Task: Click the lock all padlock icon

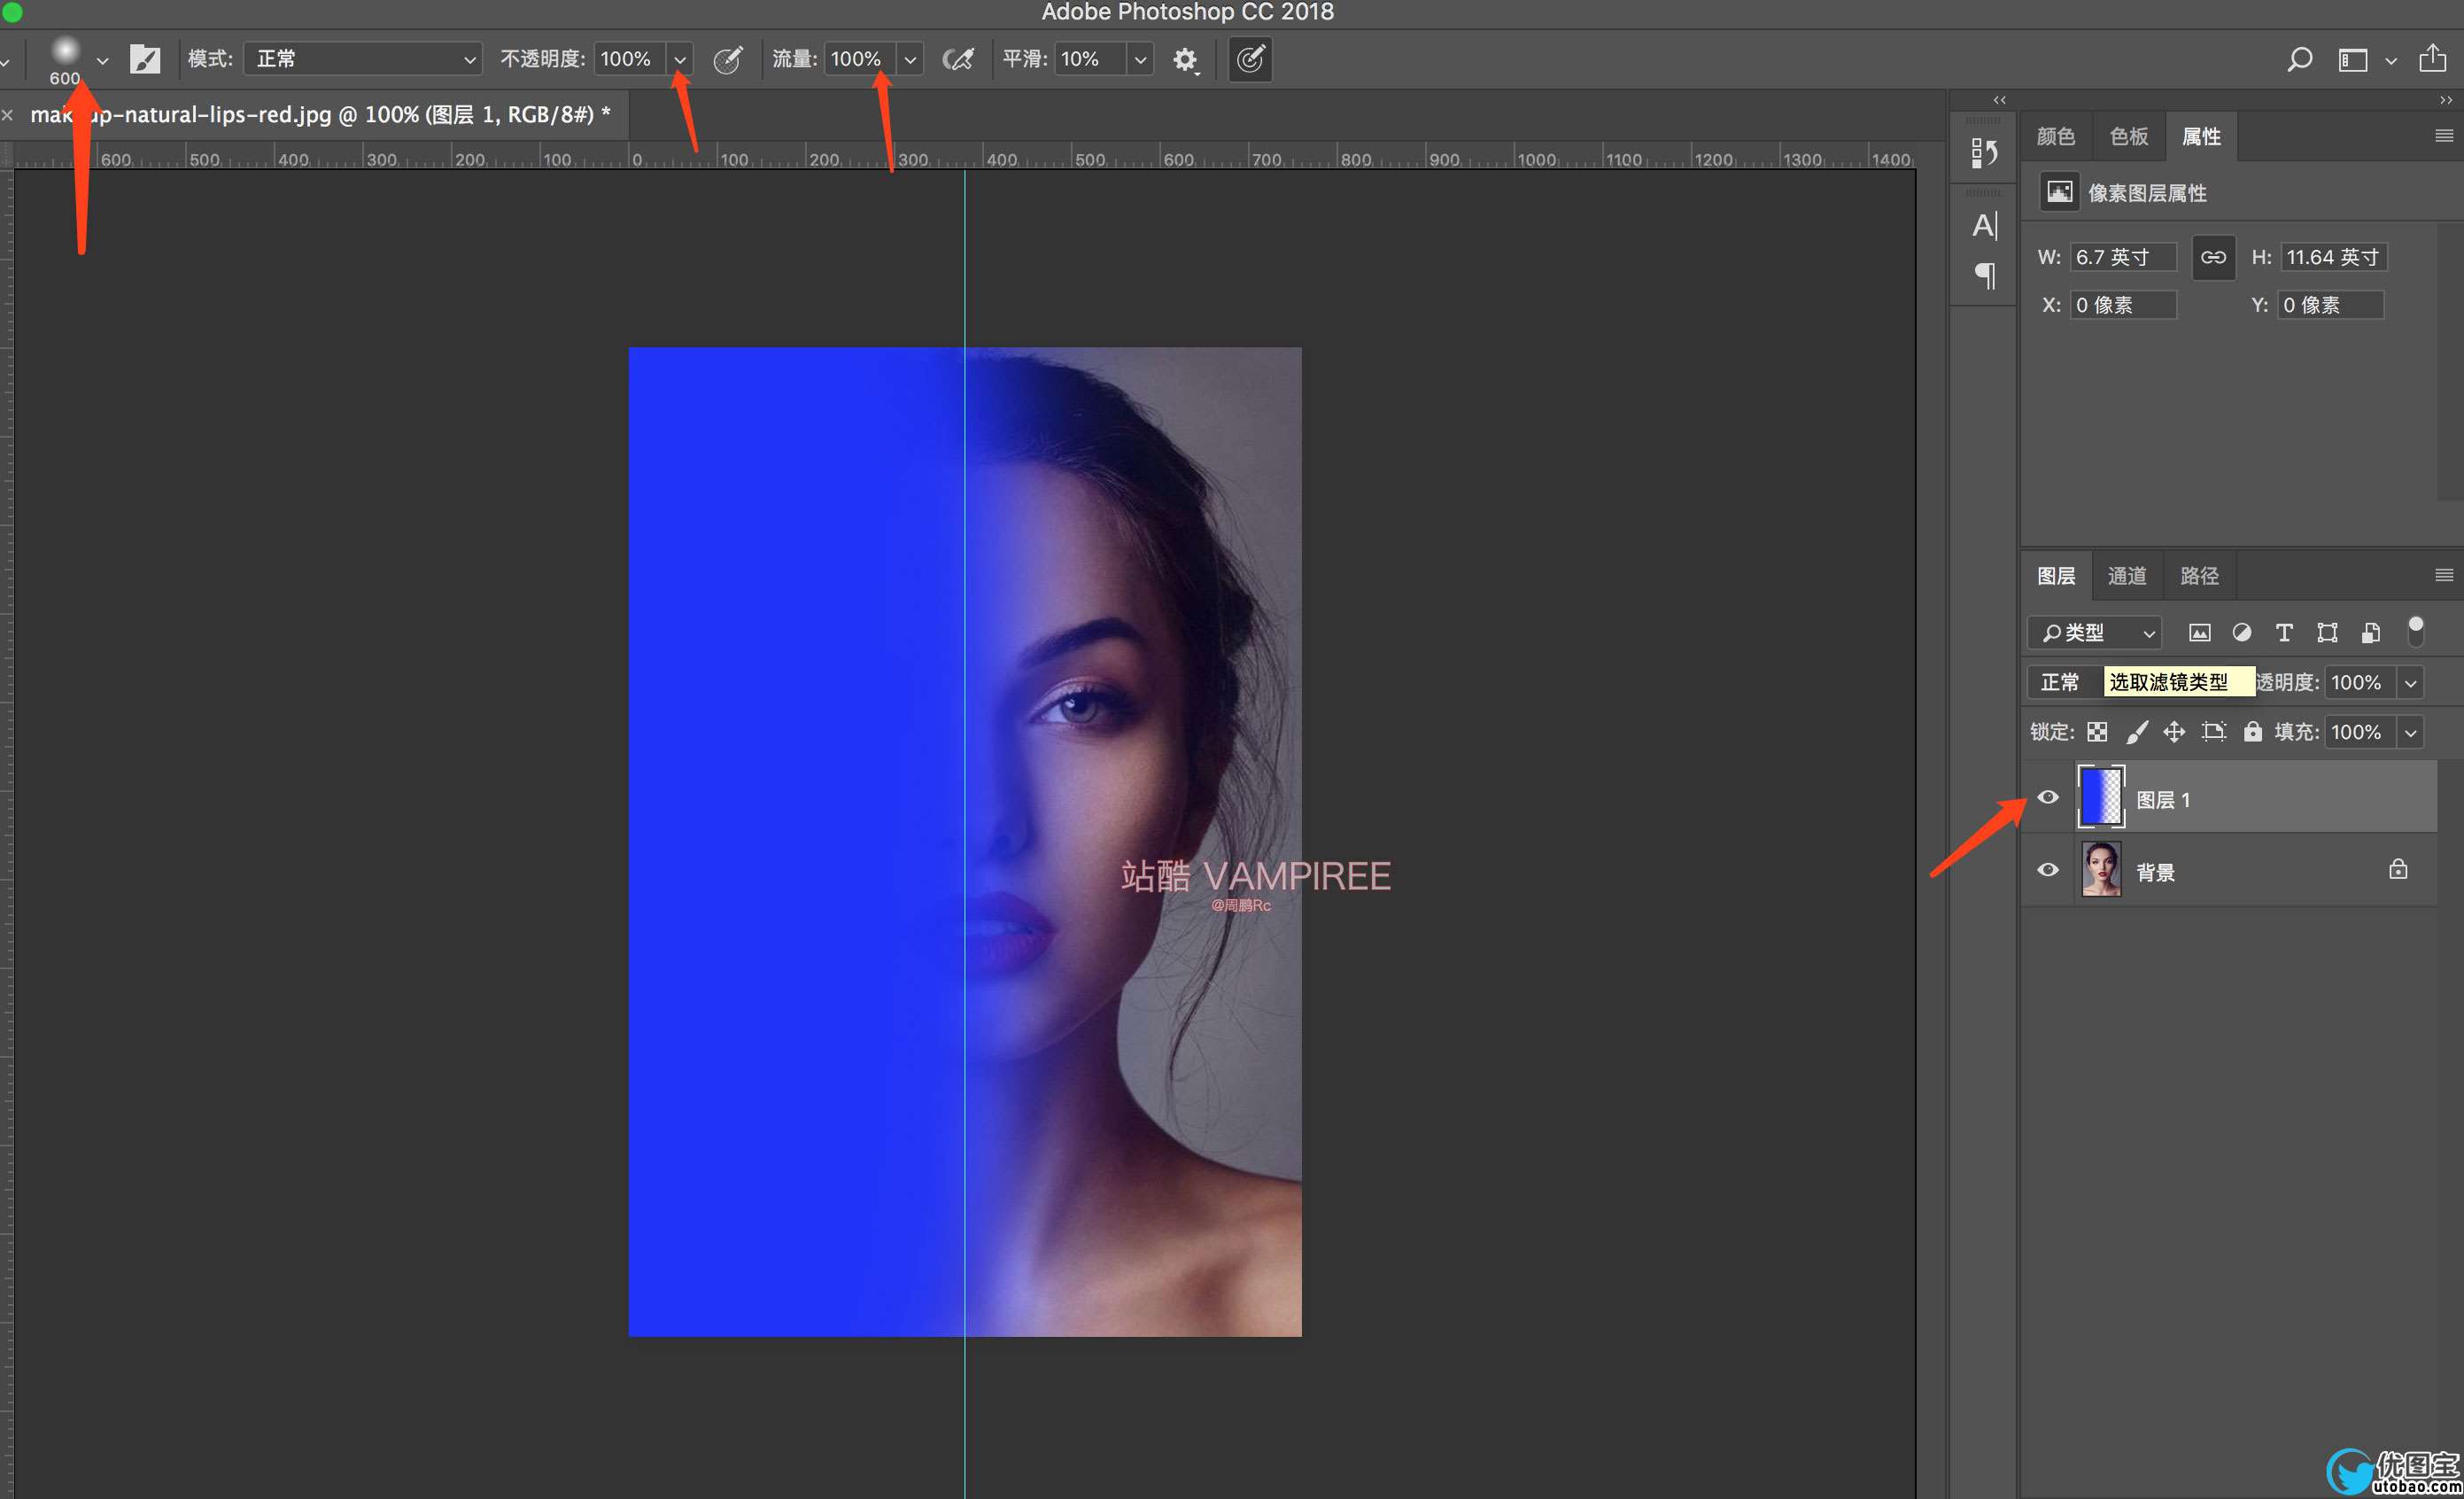Action: click(x=2252, y=731)
